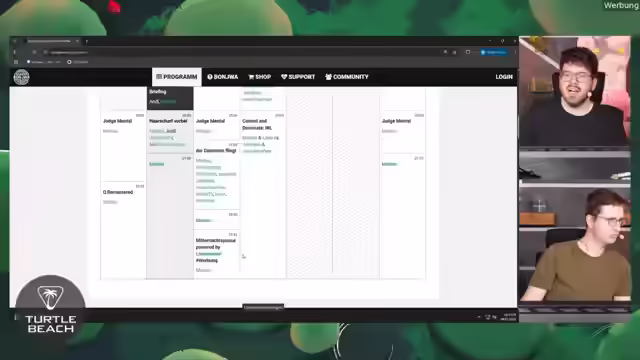Open the browser apps grid in bookmarks bar

[16, 62]
